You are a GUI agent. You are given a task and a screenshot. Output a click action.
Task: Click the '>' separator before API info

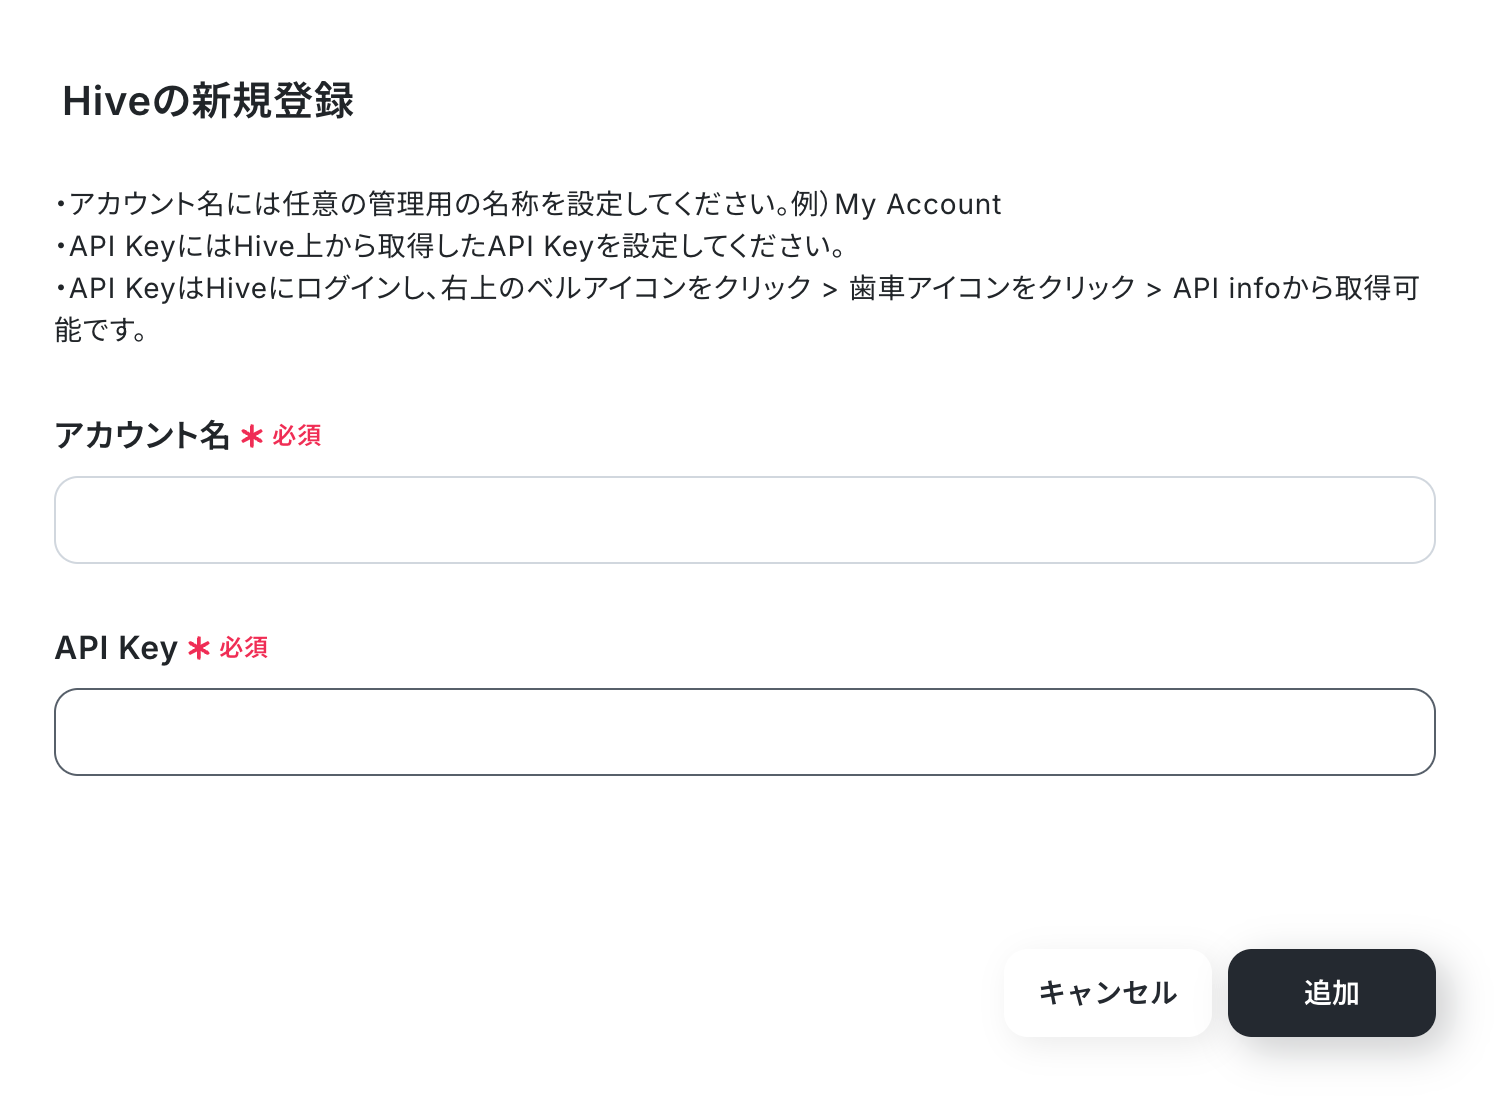coord(1153,290)
